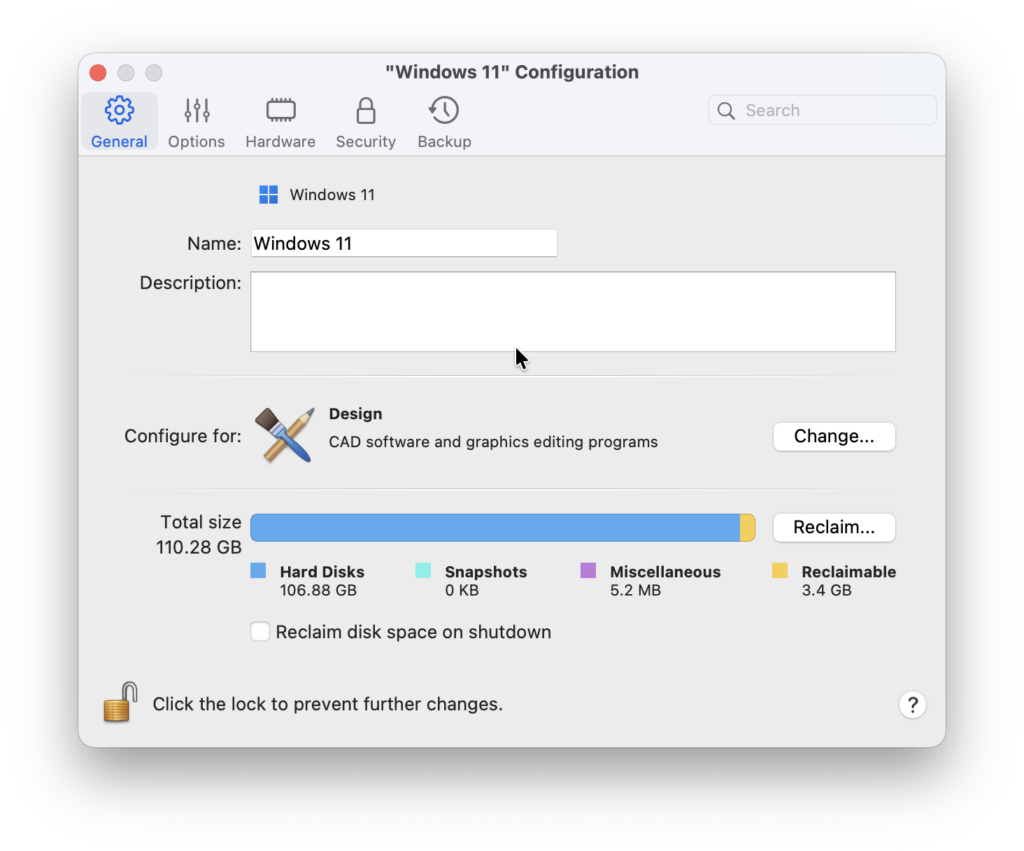Viewport: 1024px width, 851px height.
Task: Click the magnifying glass in Search
Action: pos(728,111)
